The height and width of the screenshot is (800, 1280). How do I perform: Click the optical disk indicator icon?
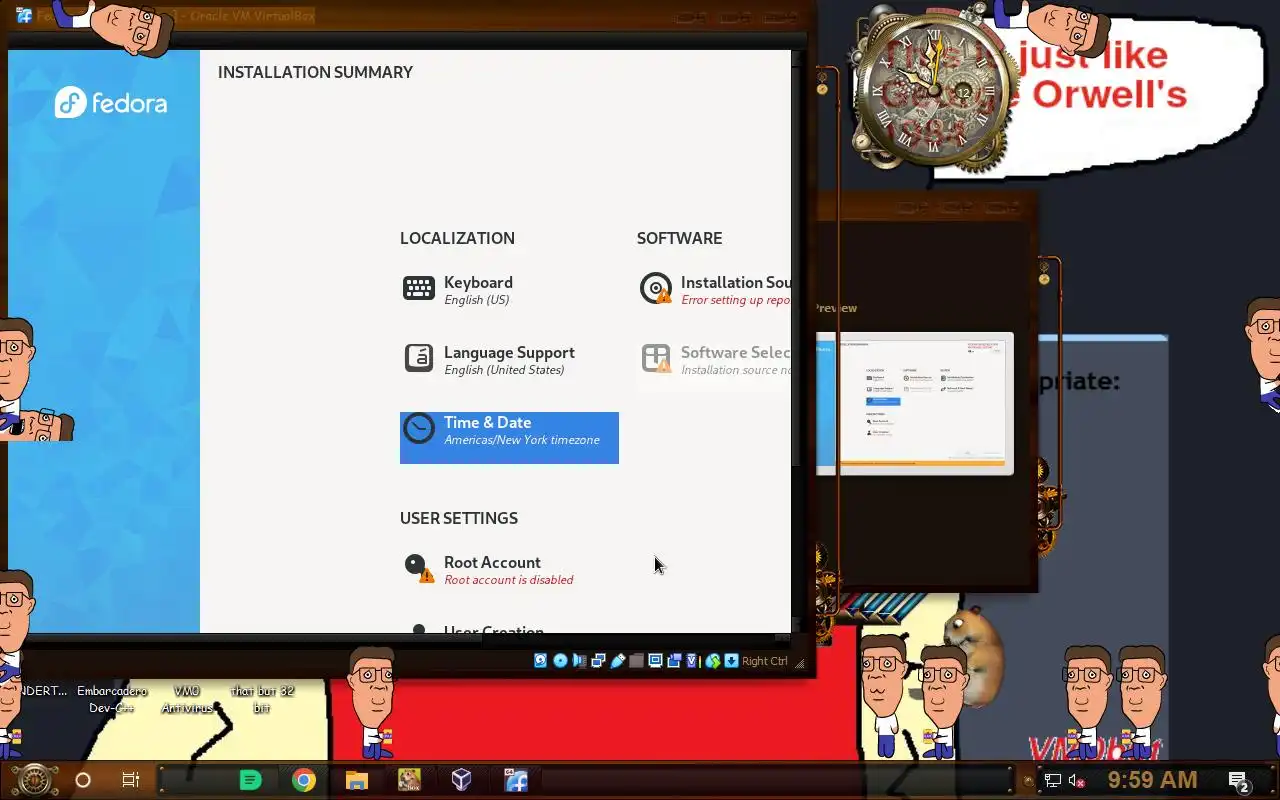[x=560, y=661]
